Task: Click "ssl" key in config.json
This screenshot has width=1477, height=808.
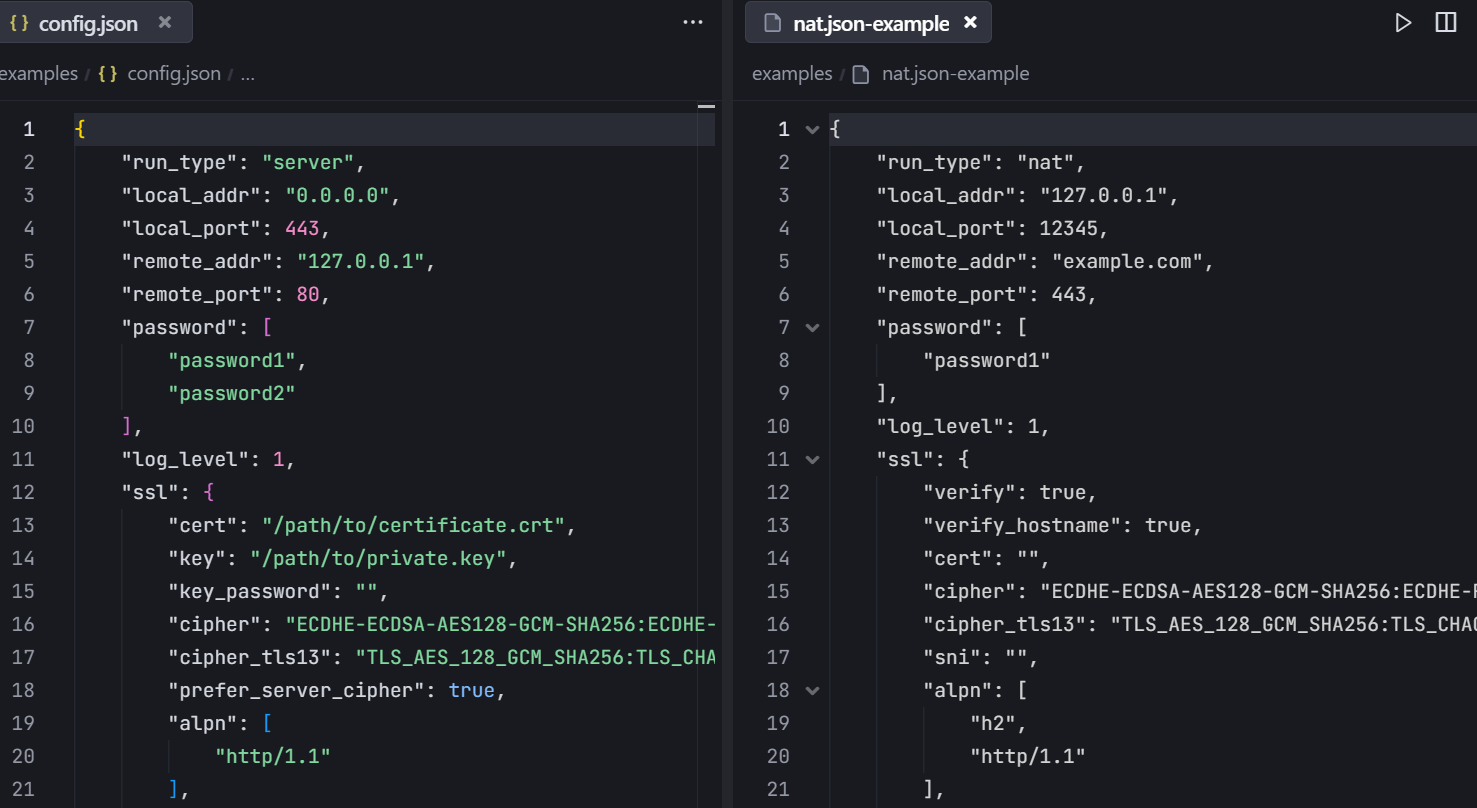Action: click(150, 492)
